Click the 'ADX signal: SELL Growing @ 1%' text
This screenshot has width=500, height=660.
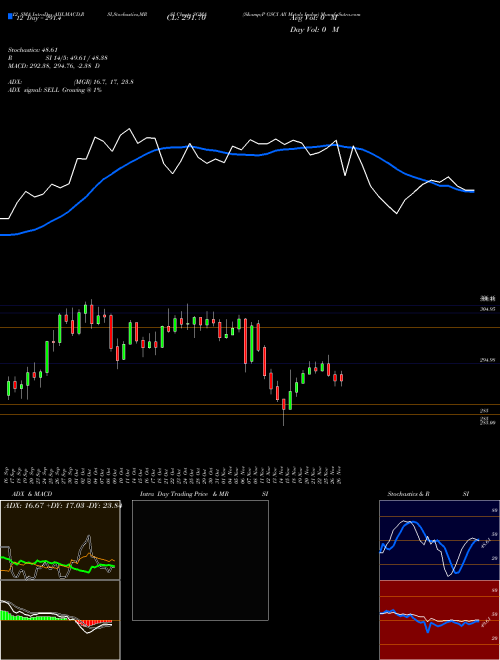55,90
